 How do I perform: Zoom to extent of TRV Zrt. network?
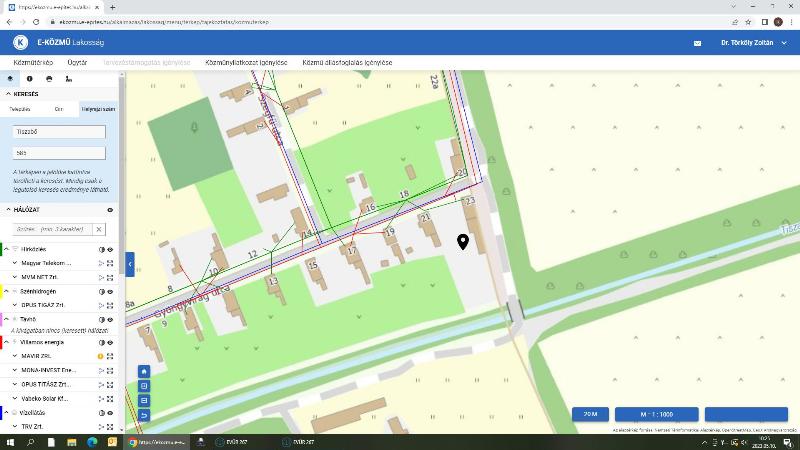click(x=110, y=427)
